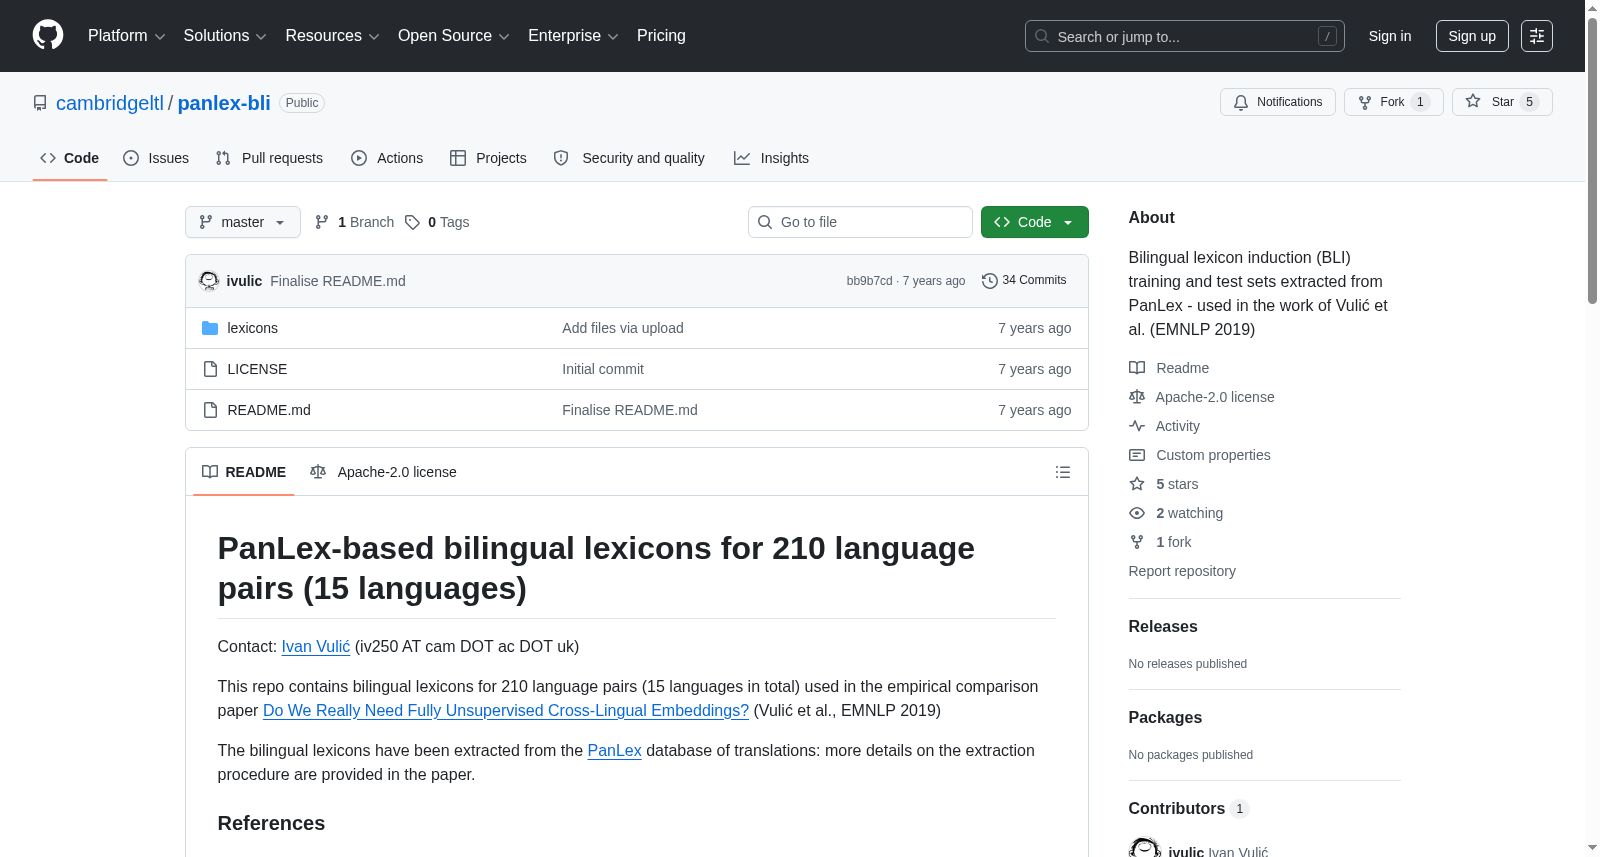Image resolution: width=1600 pixels, height=857 pixels.
Task: Open the PanLex database link
Action: [x=614, y=751]
